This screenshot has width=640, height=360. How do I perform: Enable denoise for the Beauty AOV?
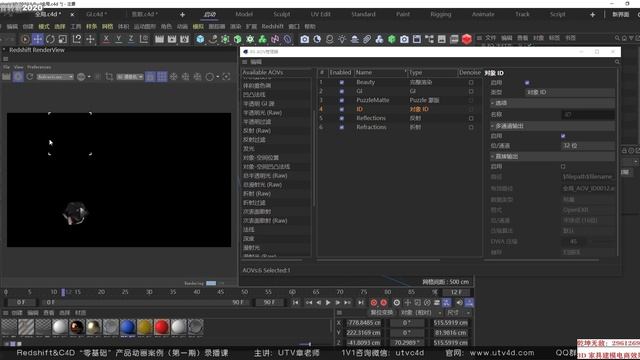click(471, 82)
